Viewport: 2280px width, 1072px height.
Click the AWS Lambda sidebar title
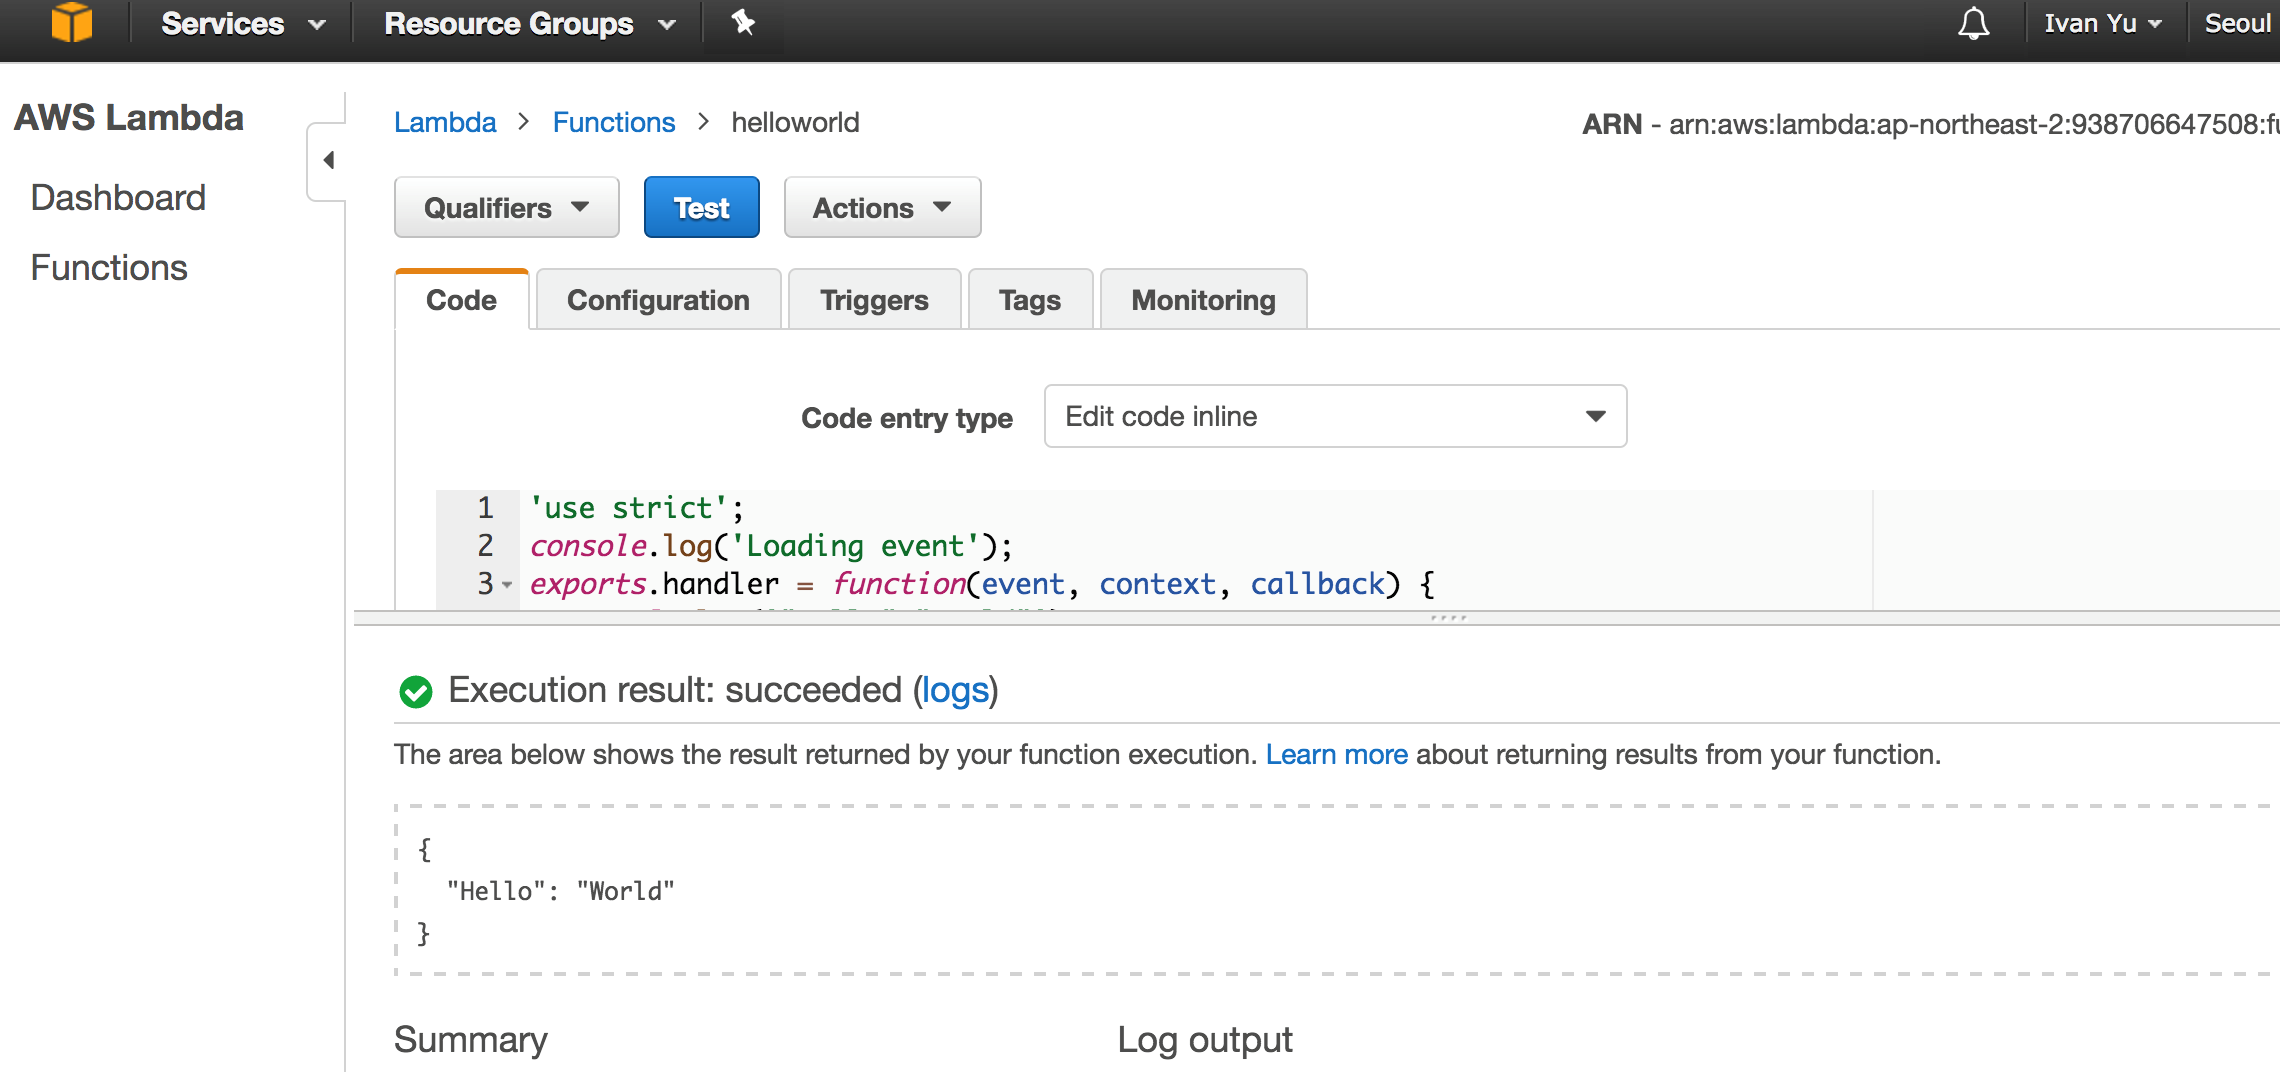129,118
